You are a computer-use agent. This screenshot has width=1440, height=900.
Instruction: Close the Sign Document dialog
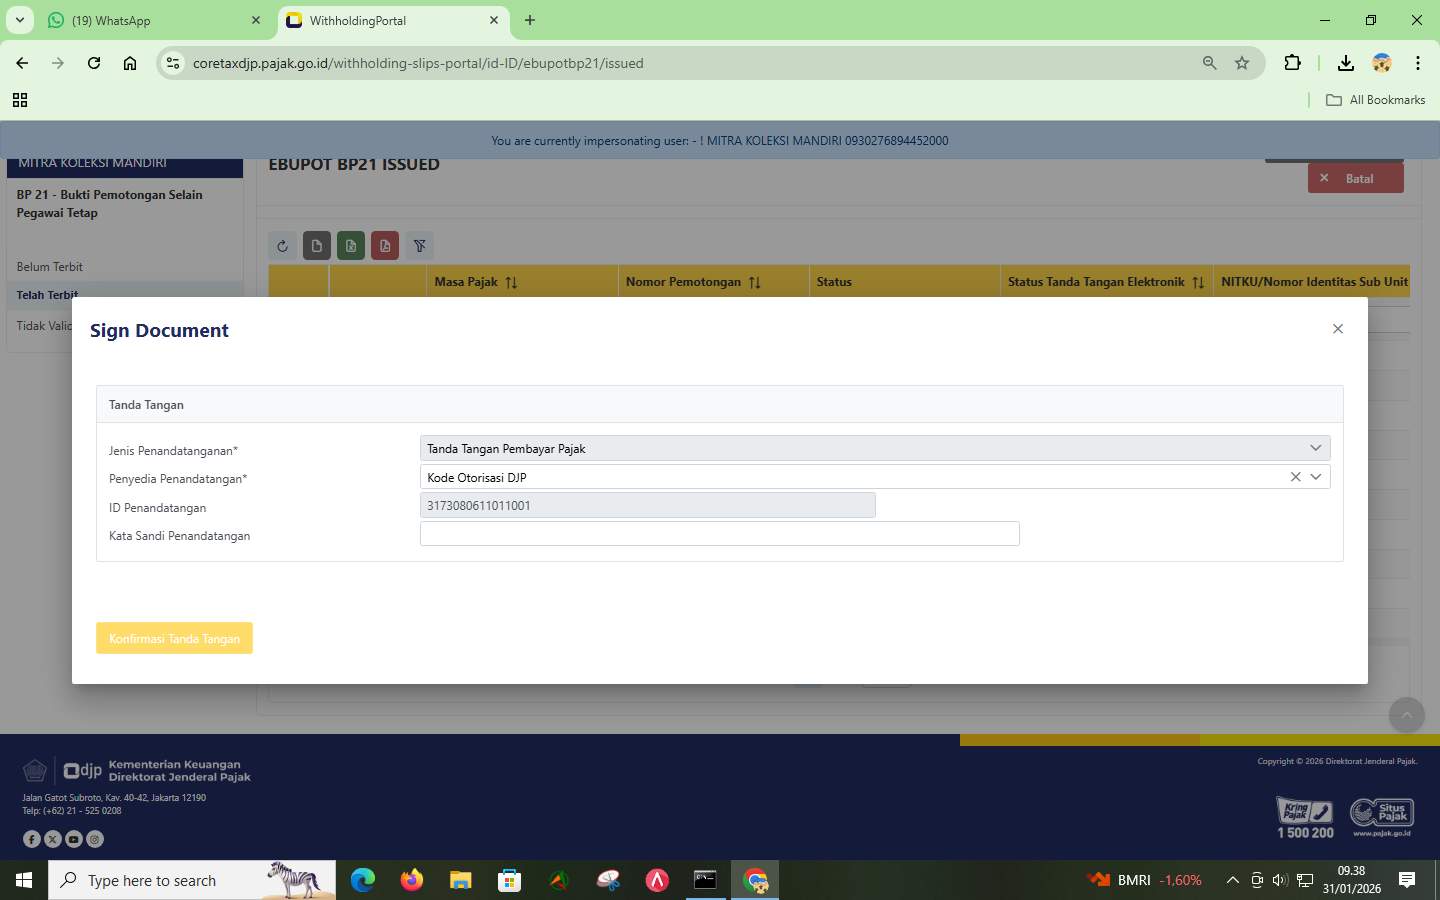click(x=1337, y=328)
